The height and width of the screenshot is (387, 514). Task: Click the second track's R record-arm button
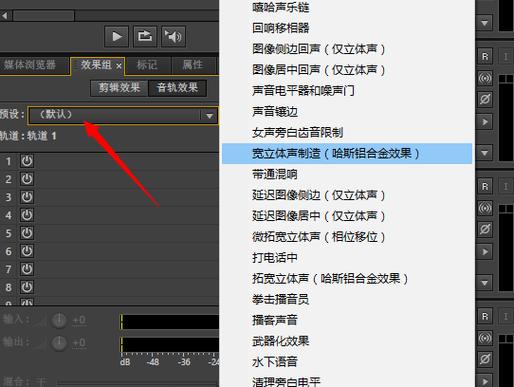tap(485, 186)
